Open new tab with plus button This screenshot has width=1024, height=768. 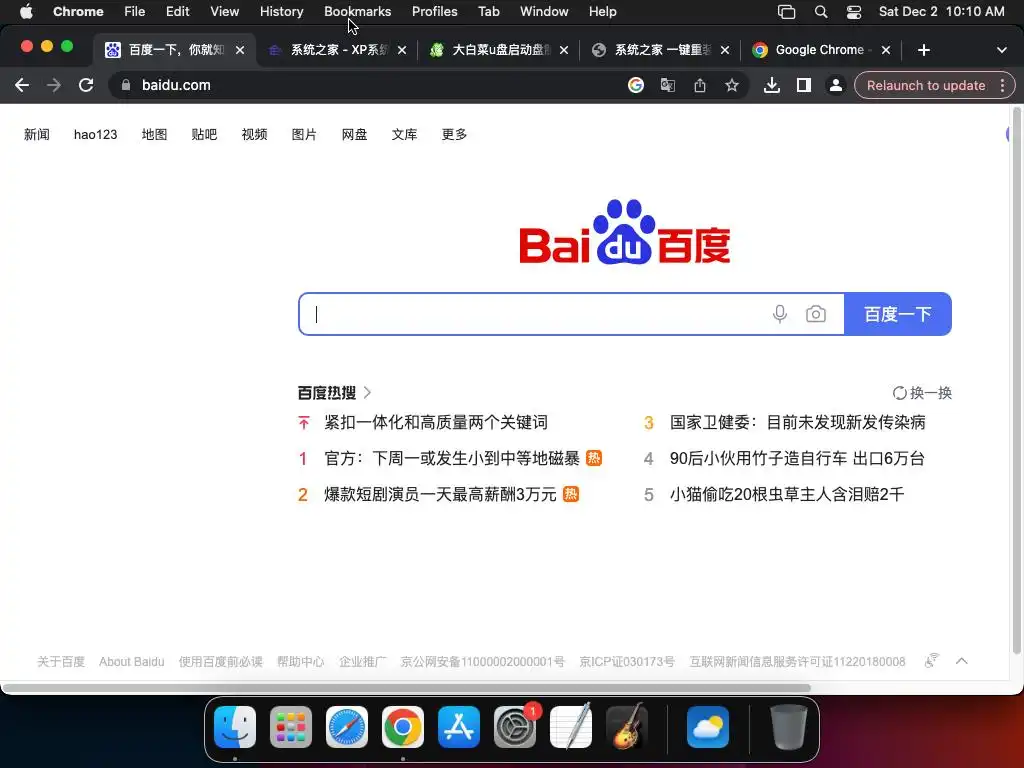(923, 50)
